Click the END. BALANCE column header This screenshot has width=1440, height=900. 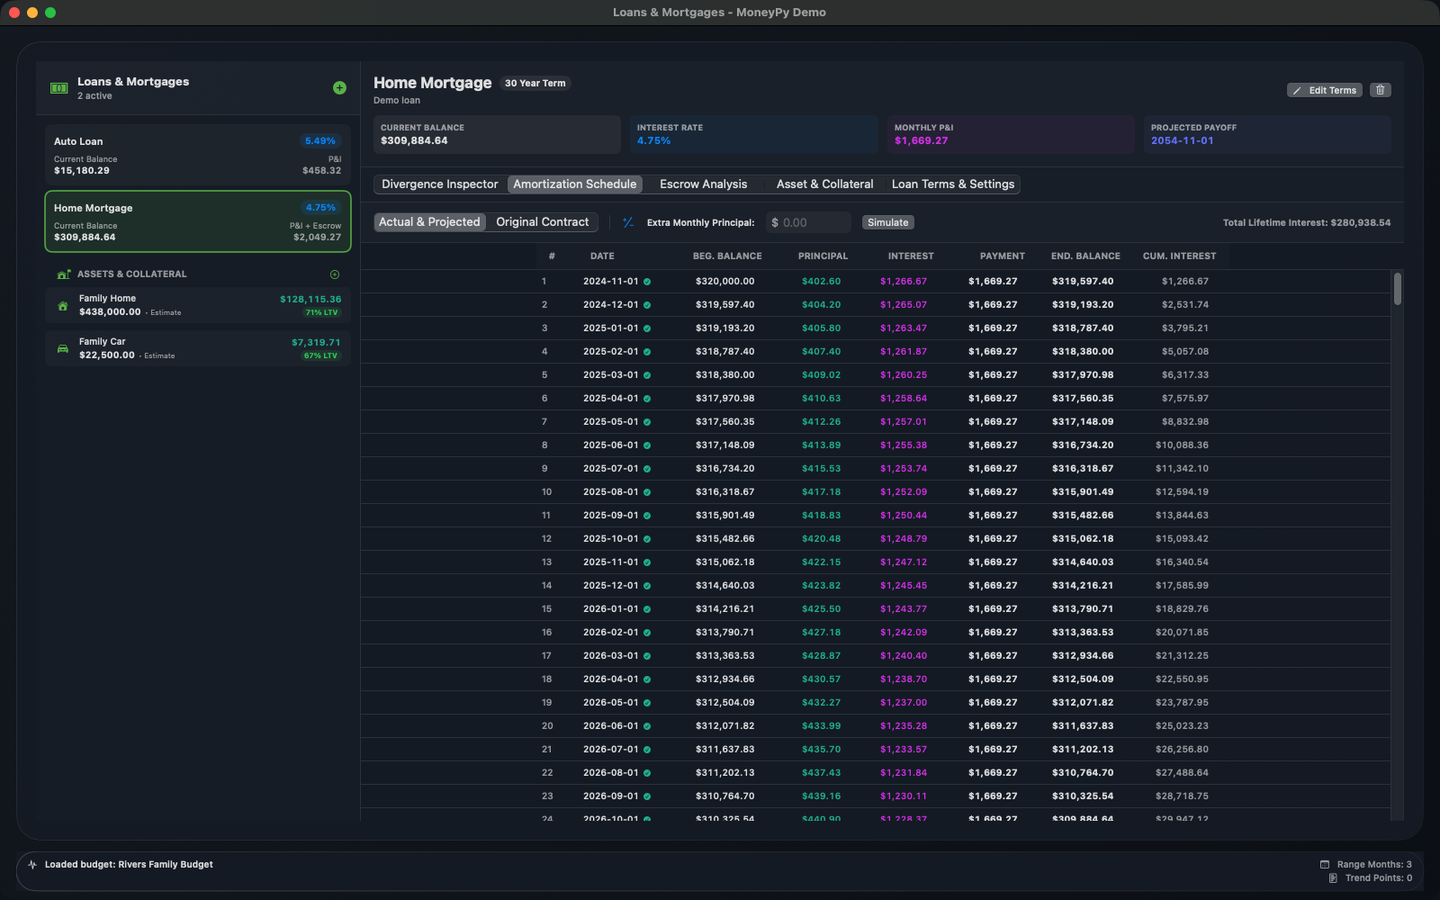[1085, 256]
